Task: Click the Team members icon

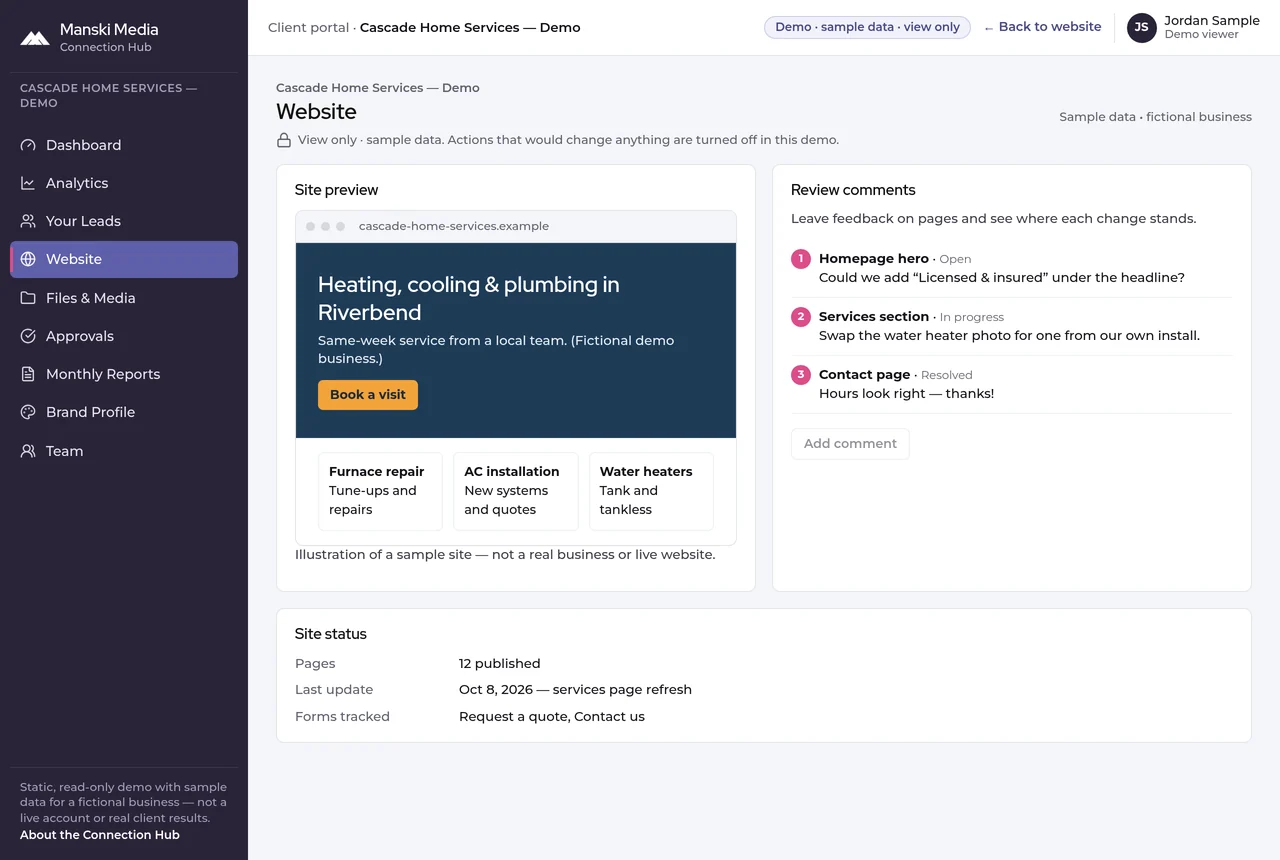Action: point(28,451)
